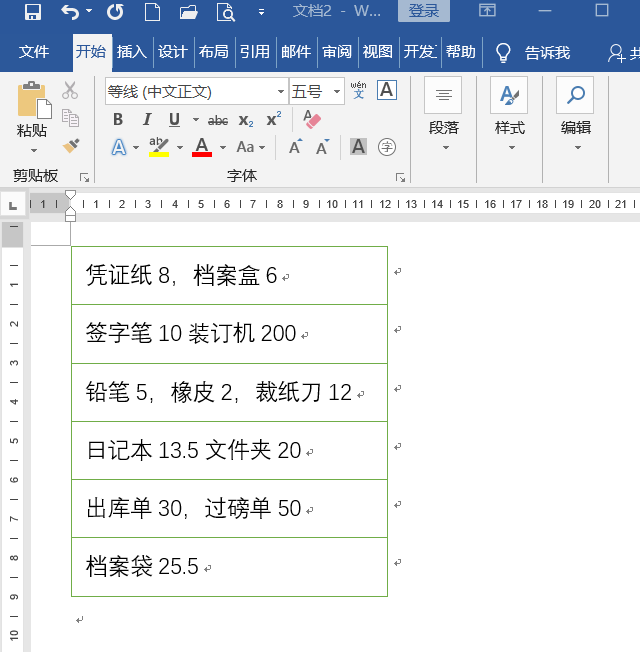This screenshot has height=652, width=640.
Task: Open the 文件 menu
Action: 34,52
